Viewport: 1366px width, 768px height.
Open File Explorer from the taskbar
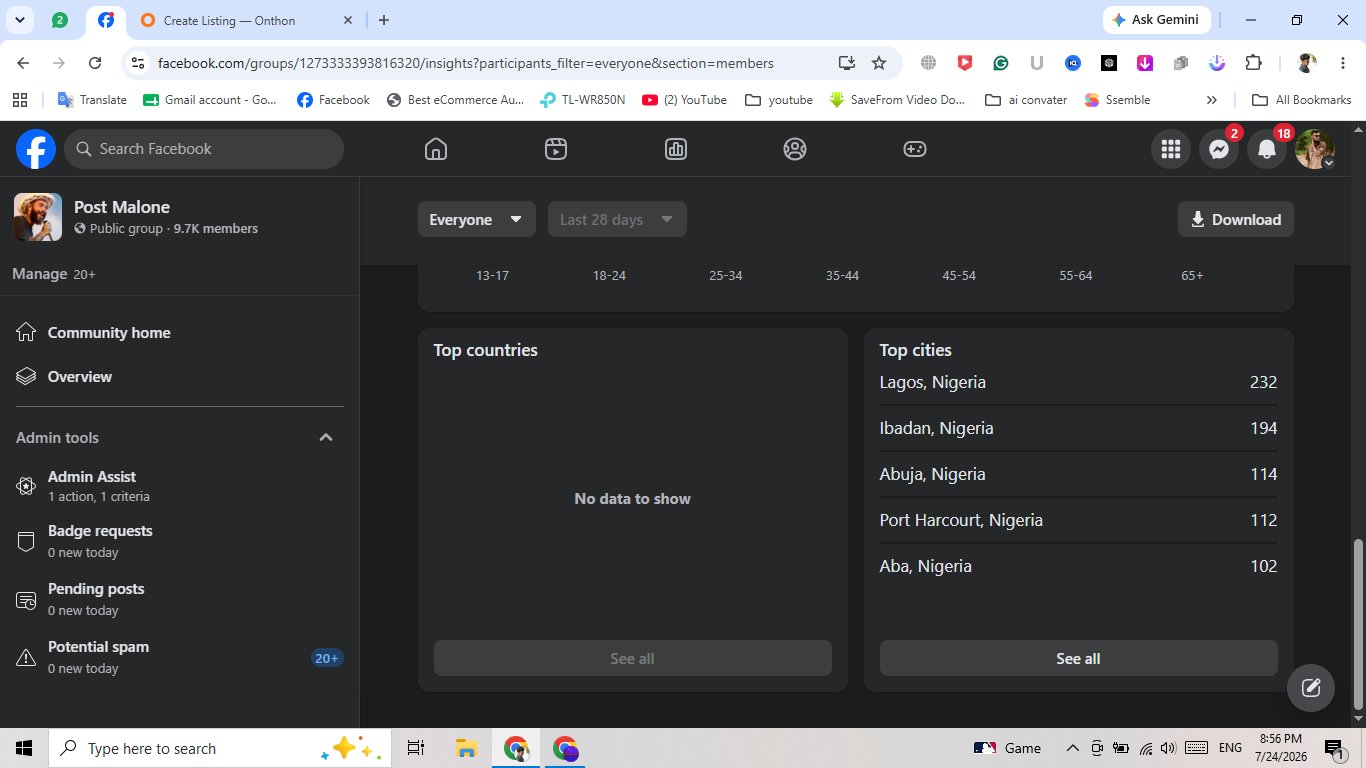466,748
